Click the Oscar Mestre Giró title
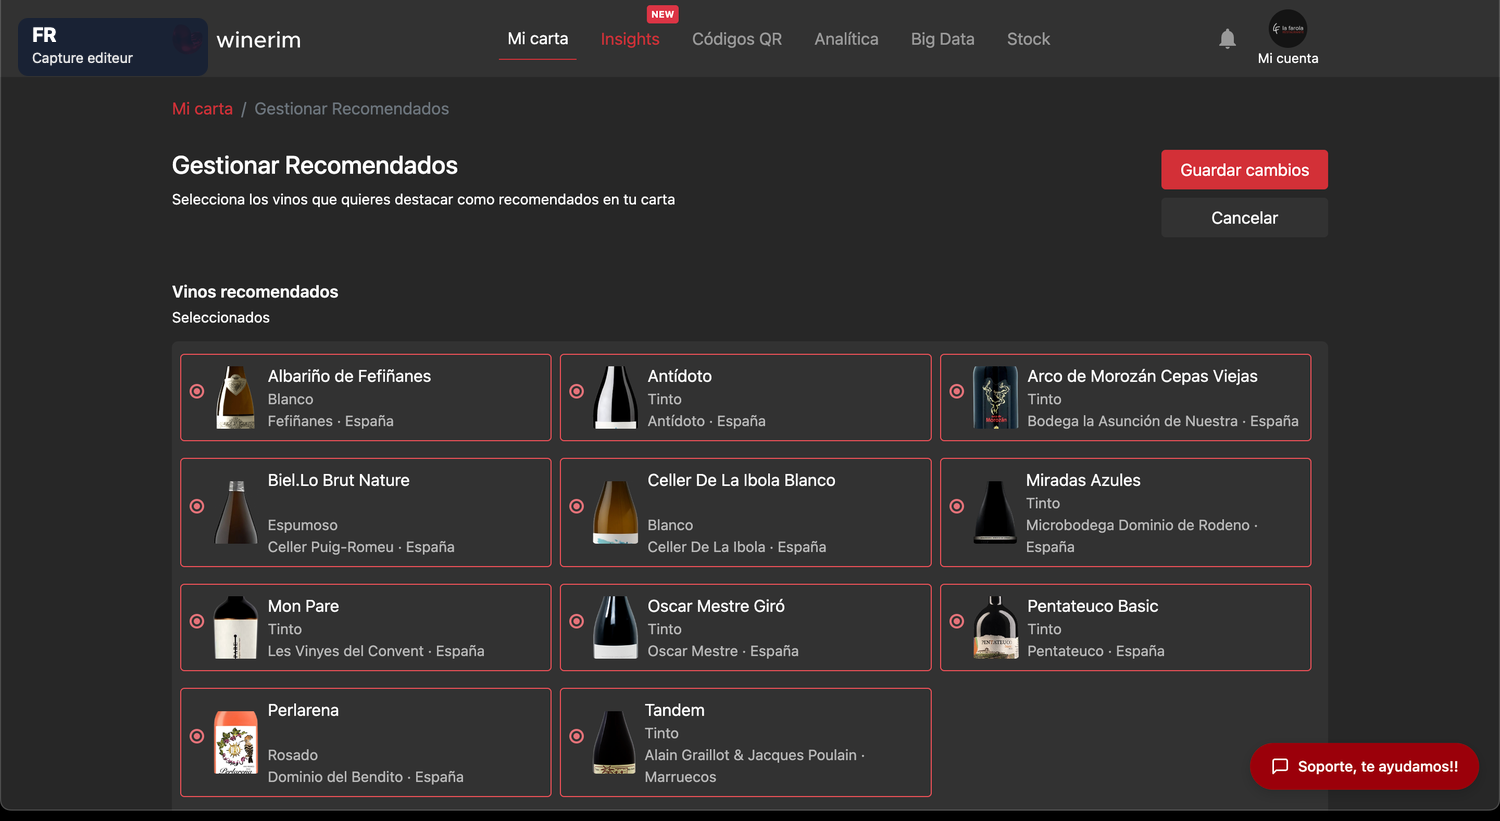 [x=716, y=606]
